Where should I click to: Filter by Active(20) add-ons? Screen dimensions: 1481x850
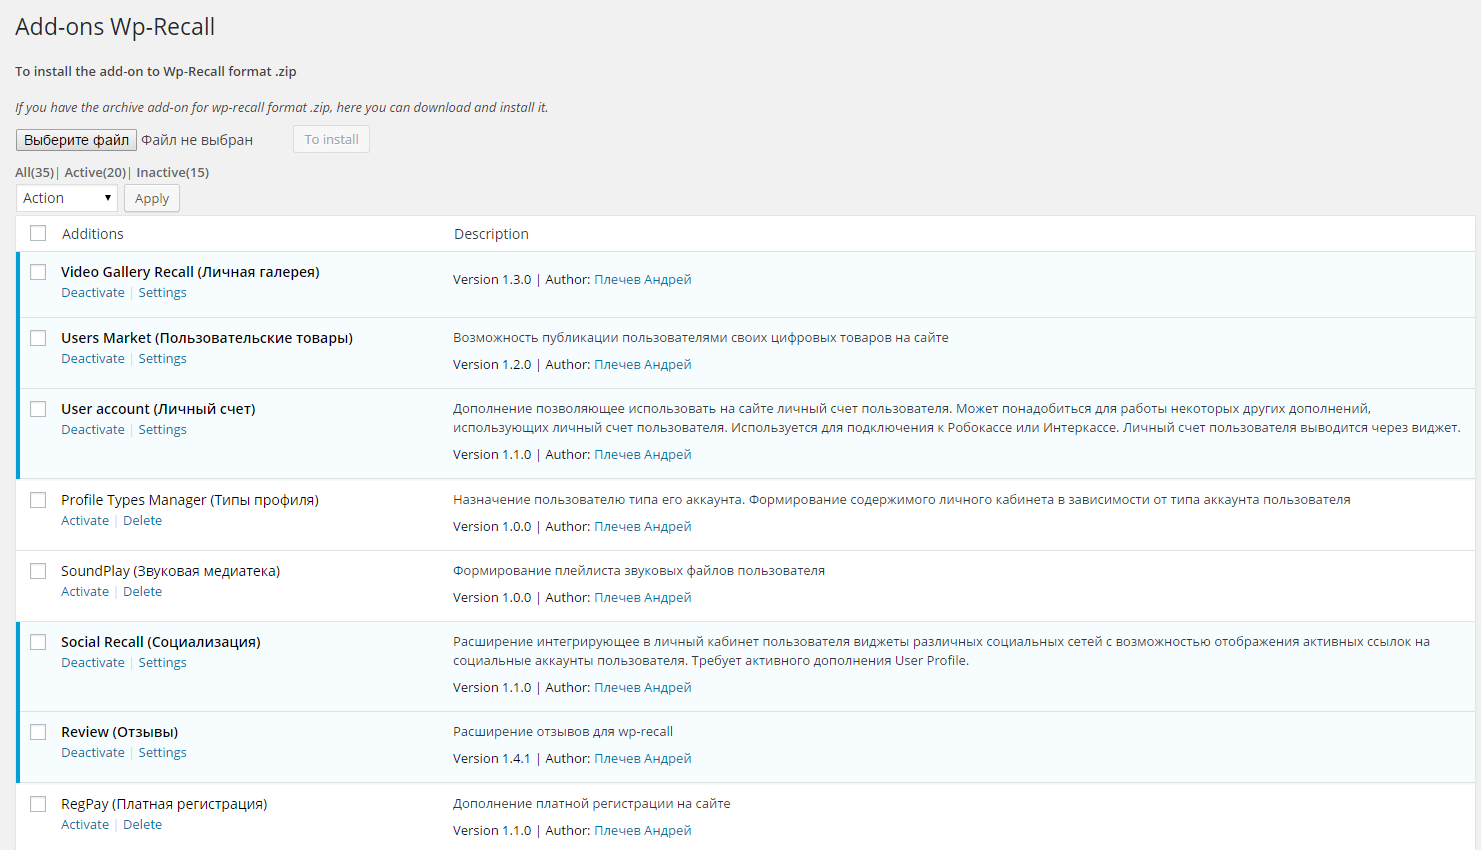coord(95,172)
